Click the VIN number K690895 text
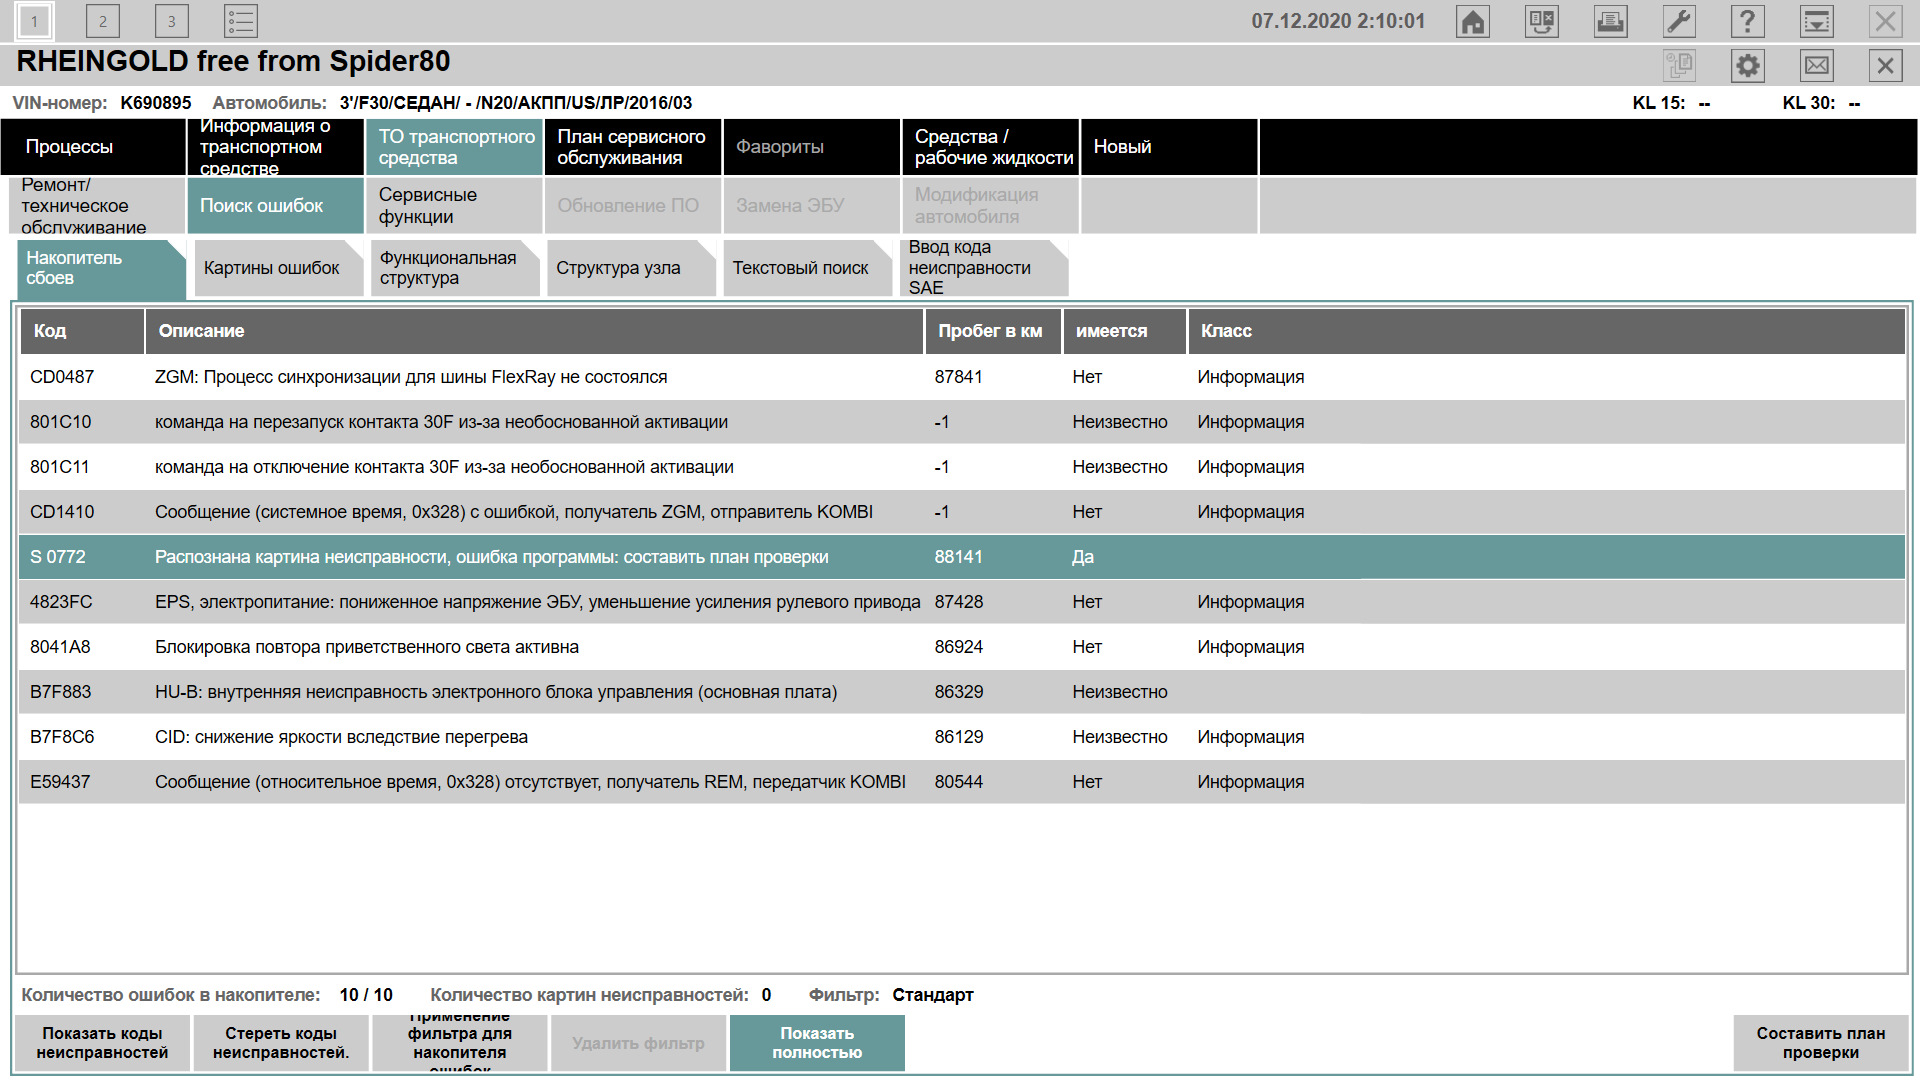This screenshot has width=1920, height=1080. (156, 103)
